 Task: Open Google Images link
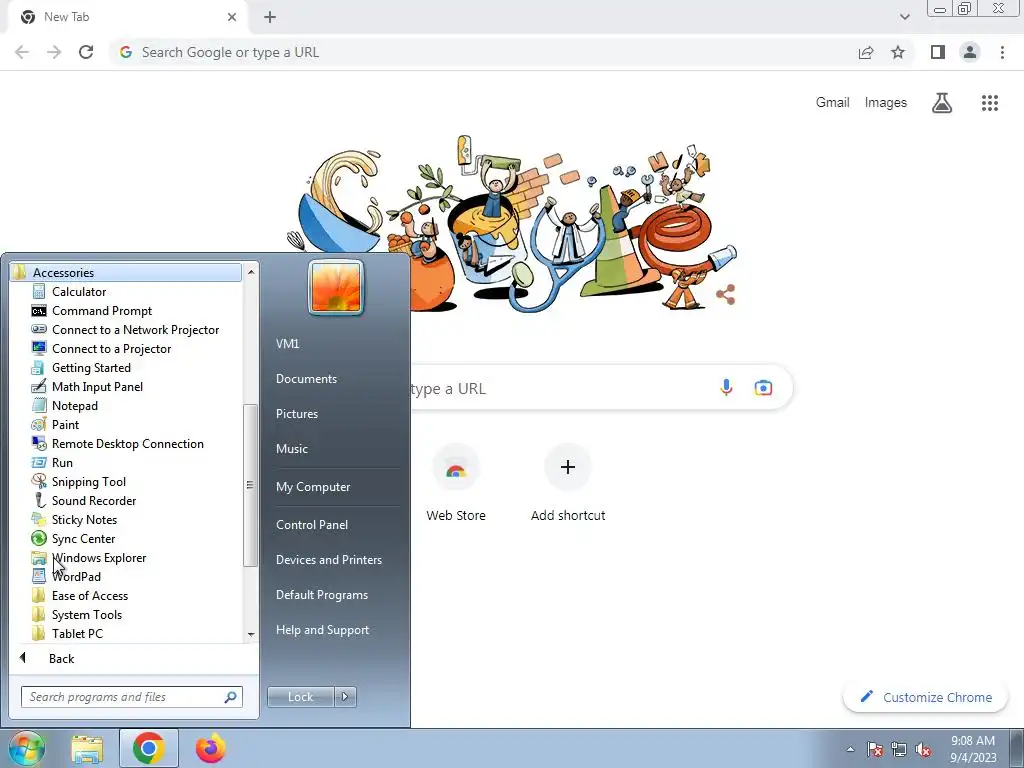coord(885,103)
